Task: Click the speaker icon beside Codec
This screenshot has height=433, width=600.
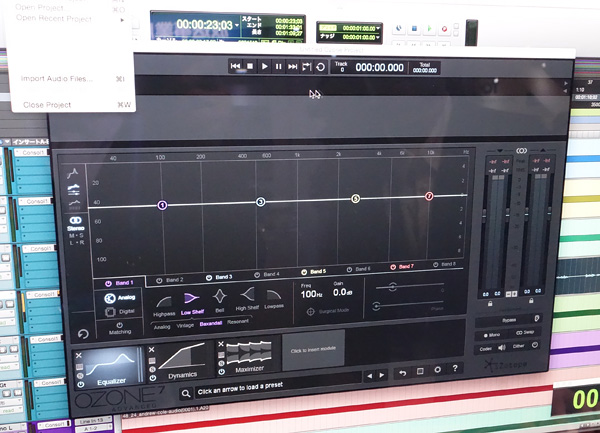Action: pos(502,348)
